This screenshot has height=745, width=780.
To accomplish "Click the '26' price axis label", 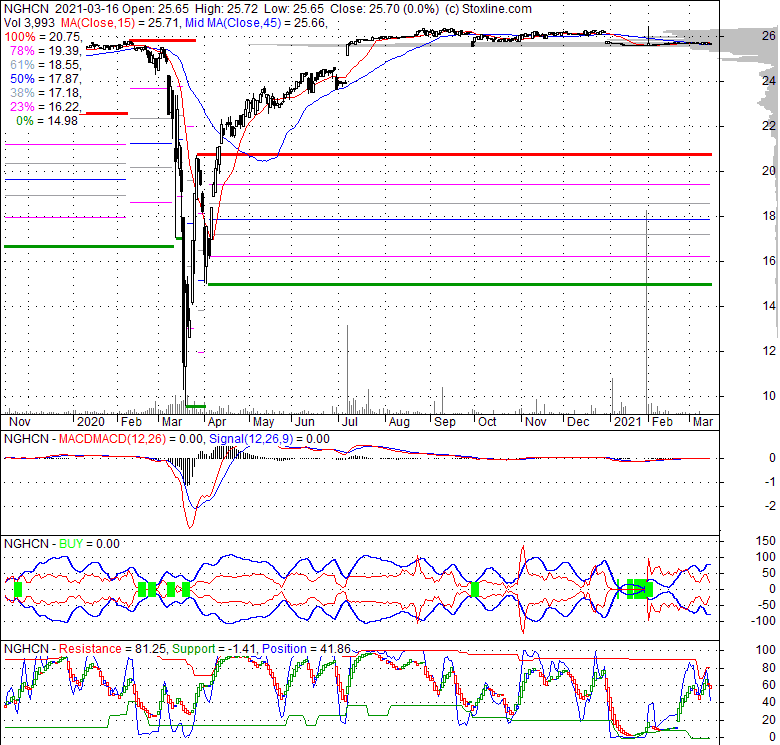I will click(769, 36).
